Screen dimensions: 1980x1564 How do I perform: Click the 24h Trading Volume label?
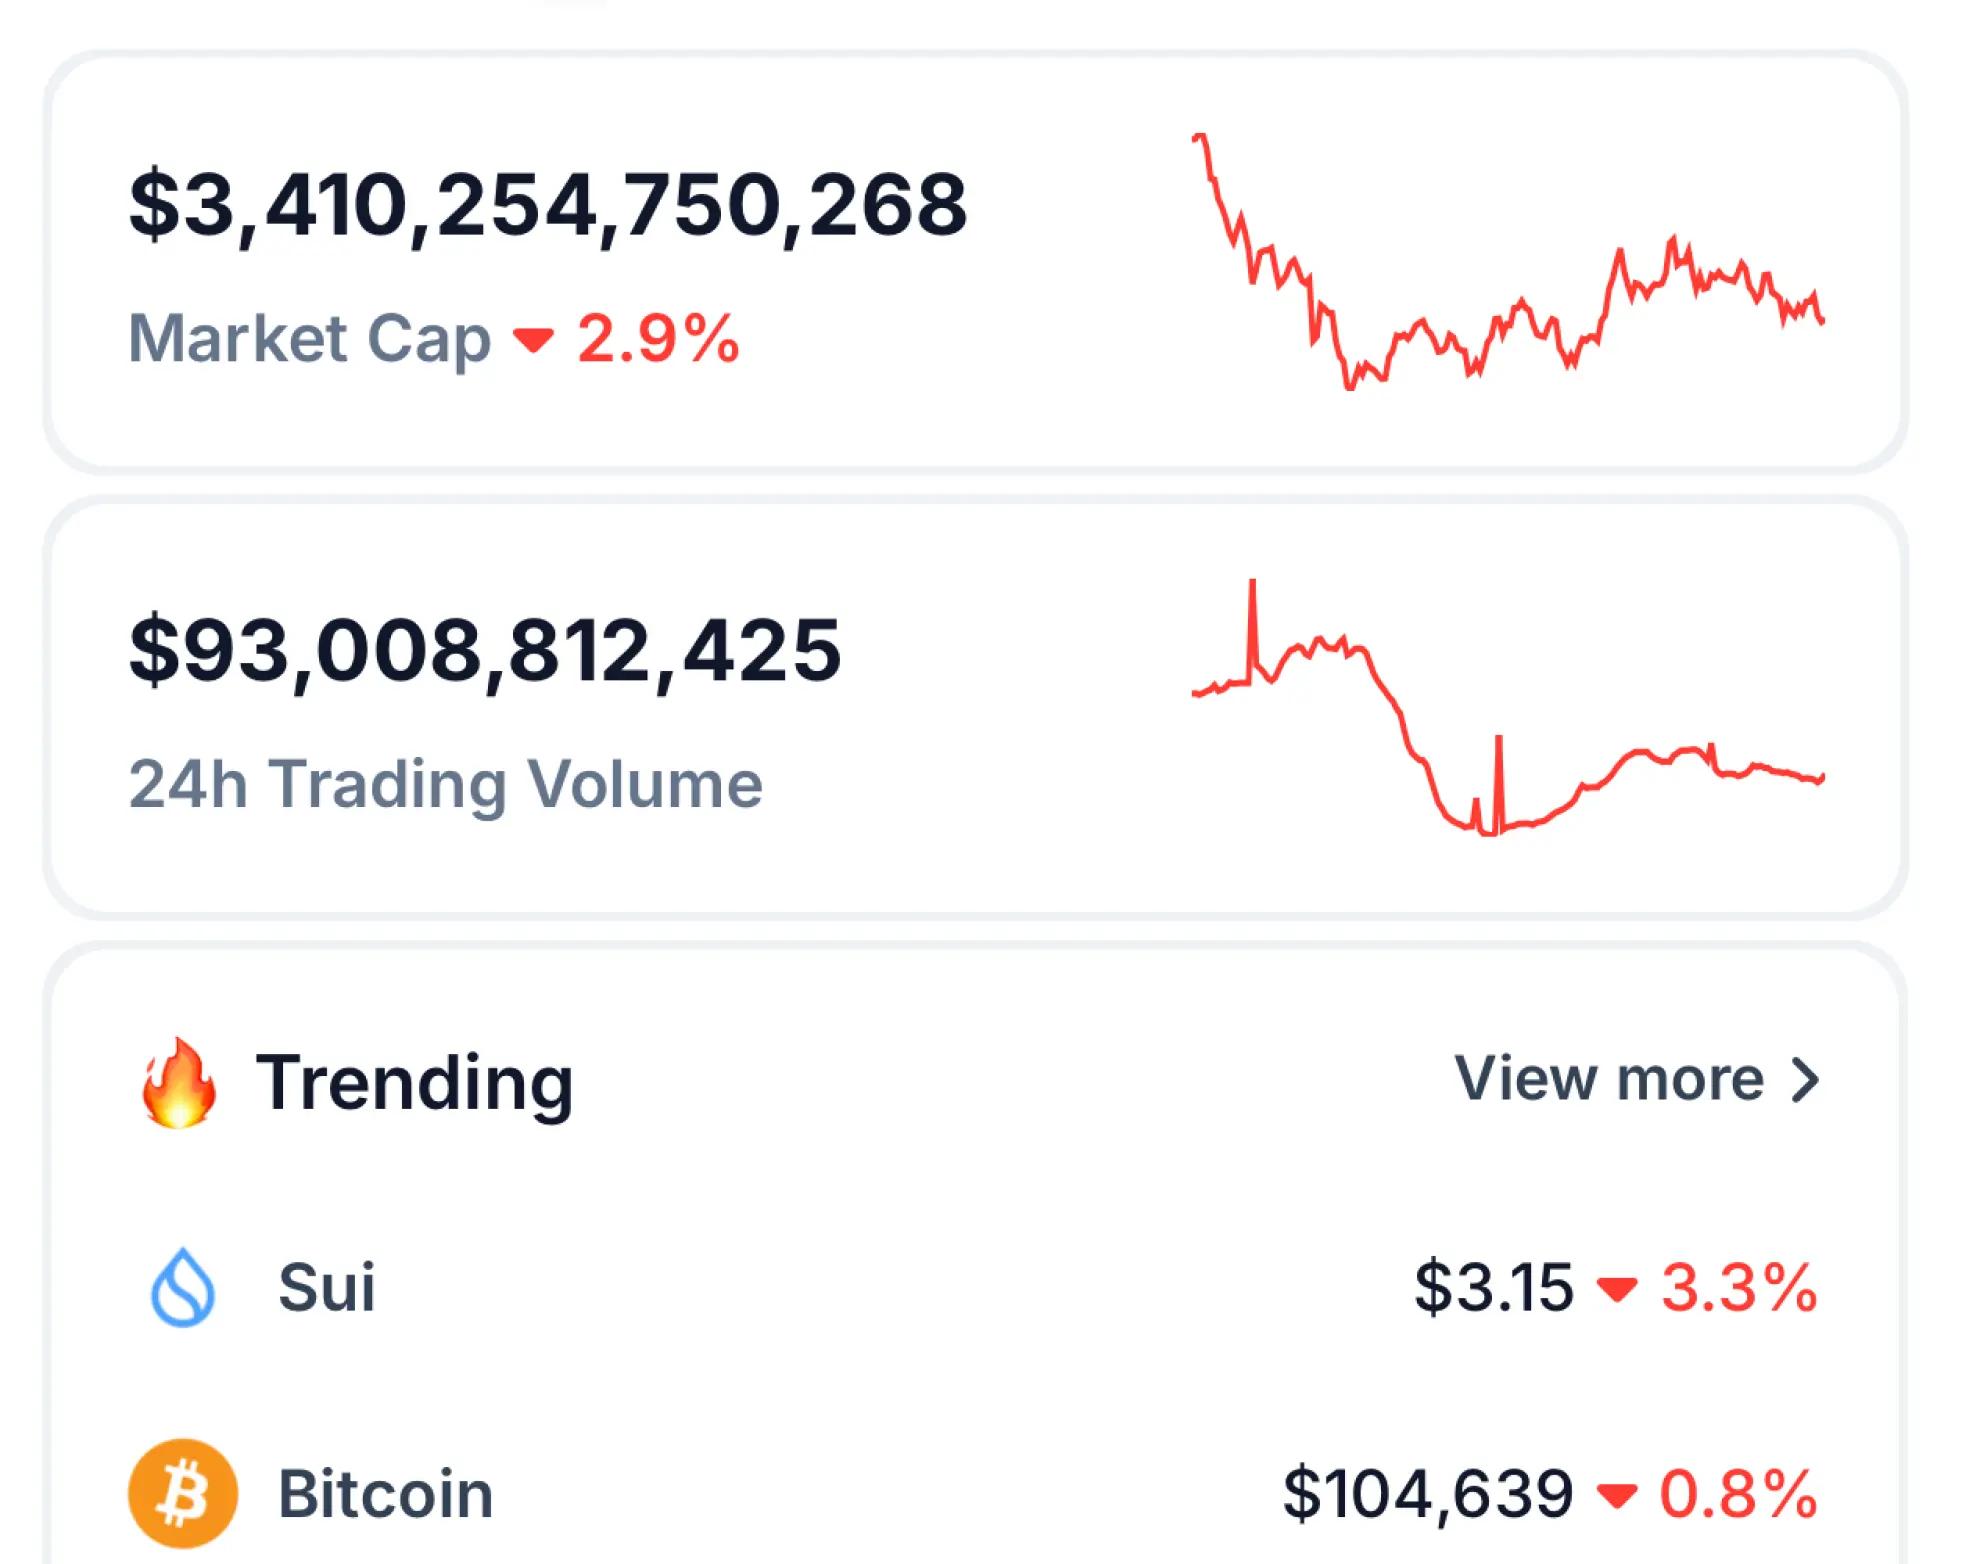click(x=446, y=784)
